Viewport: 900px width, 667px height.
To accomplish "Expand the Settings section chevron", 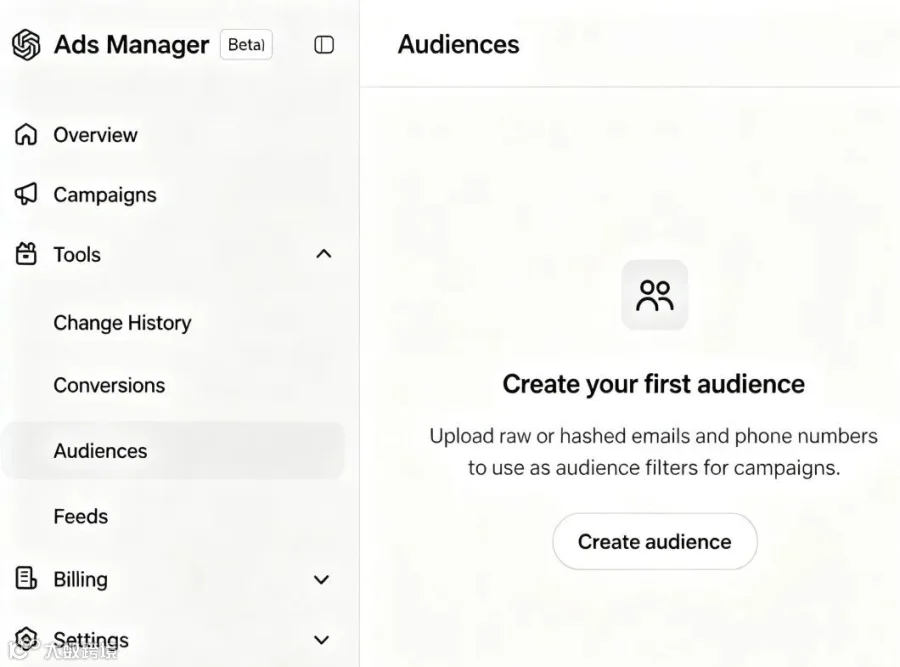I will tap(321, 639).
